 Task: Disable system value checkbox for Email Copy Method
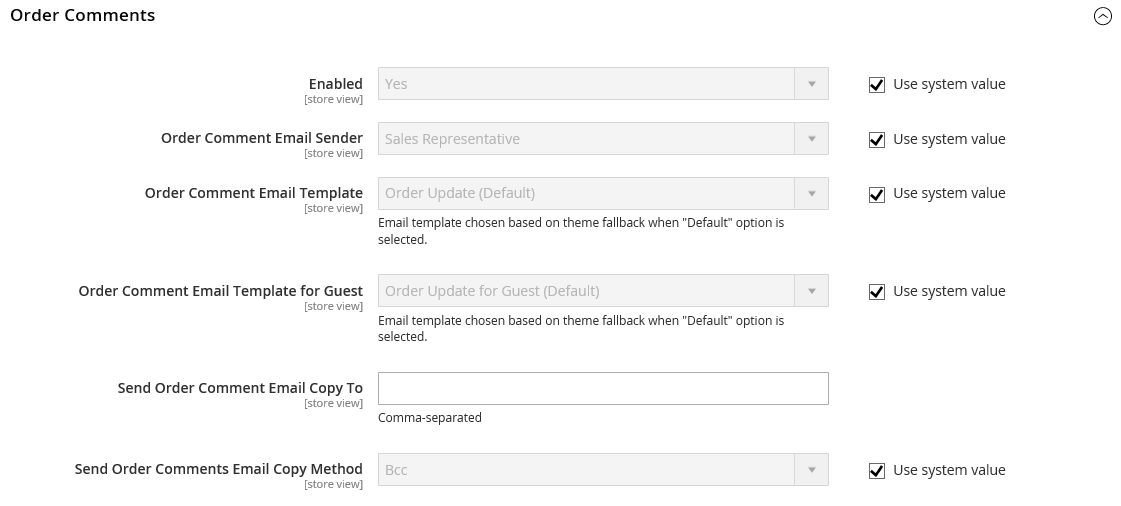[877, 471]
